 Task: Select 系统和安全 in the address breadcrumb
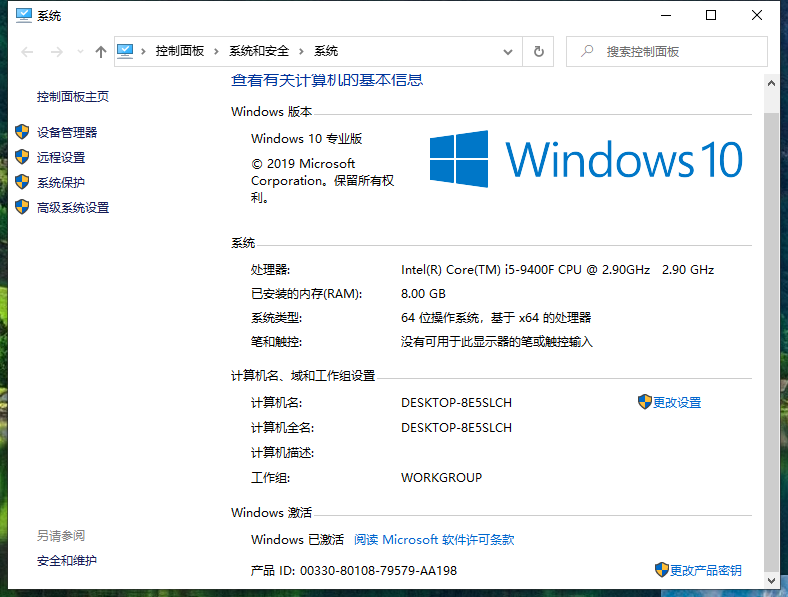pos(259,51)
